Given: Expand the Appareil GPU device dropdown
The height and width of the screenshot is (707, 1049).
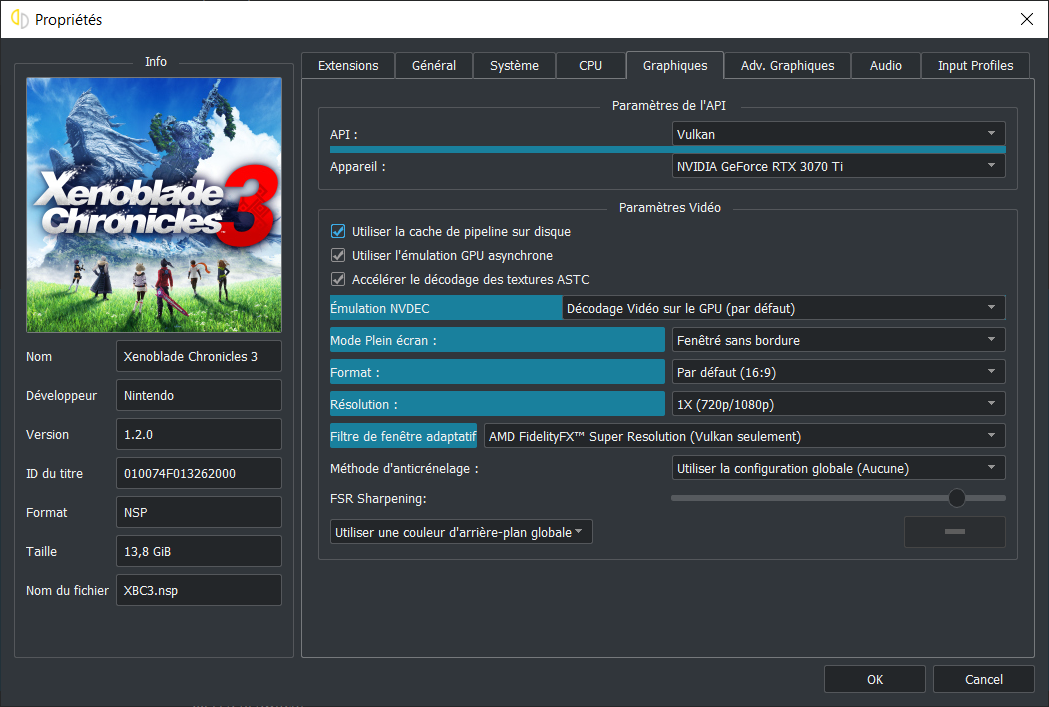Looking at the screenshot, I should tap(838, 166).
